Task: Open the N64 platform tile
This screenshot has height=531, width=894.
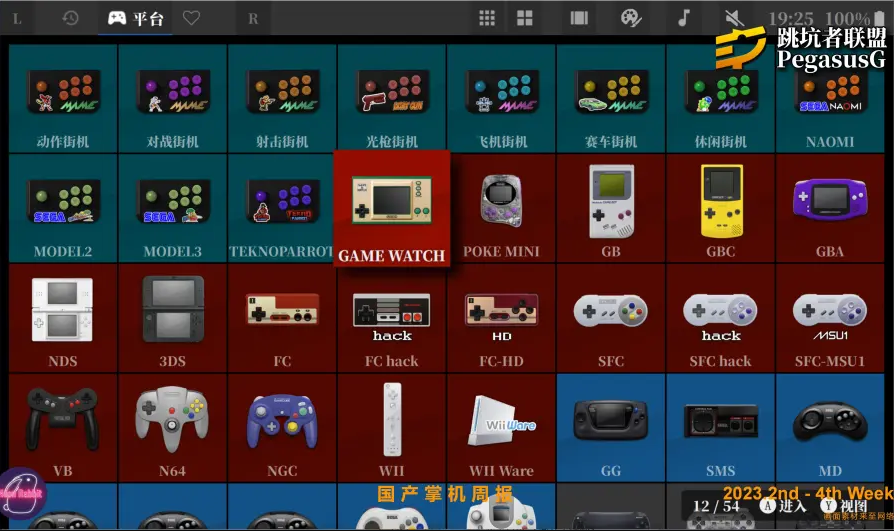Action: pyautogui.click(x=173, y=428)
